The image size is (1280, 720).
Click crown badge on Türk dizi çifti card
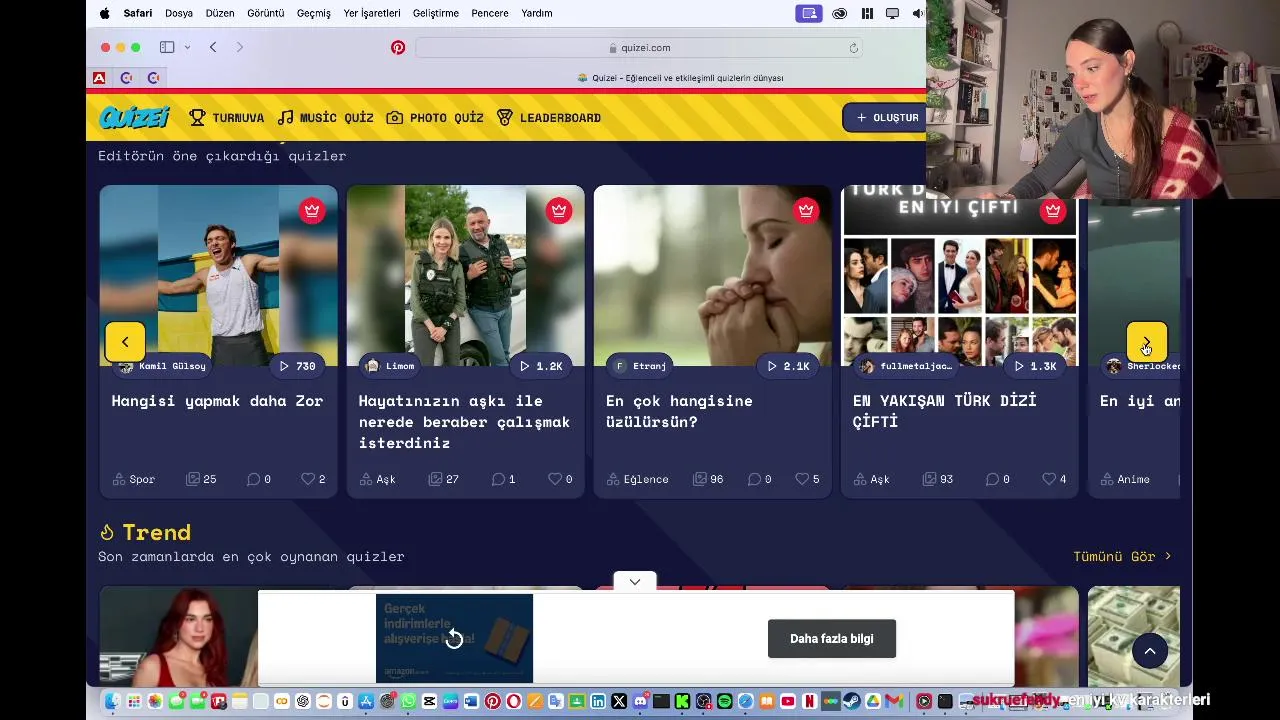click(1052, 210)
